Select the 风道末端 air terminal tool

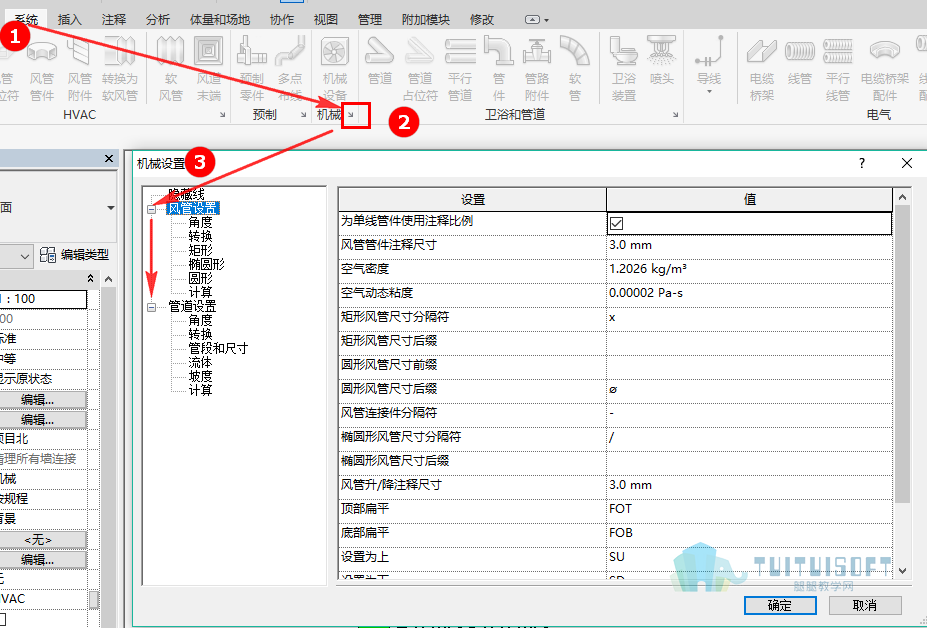click(209, 69)
